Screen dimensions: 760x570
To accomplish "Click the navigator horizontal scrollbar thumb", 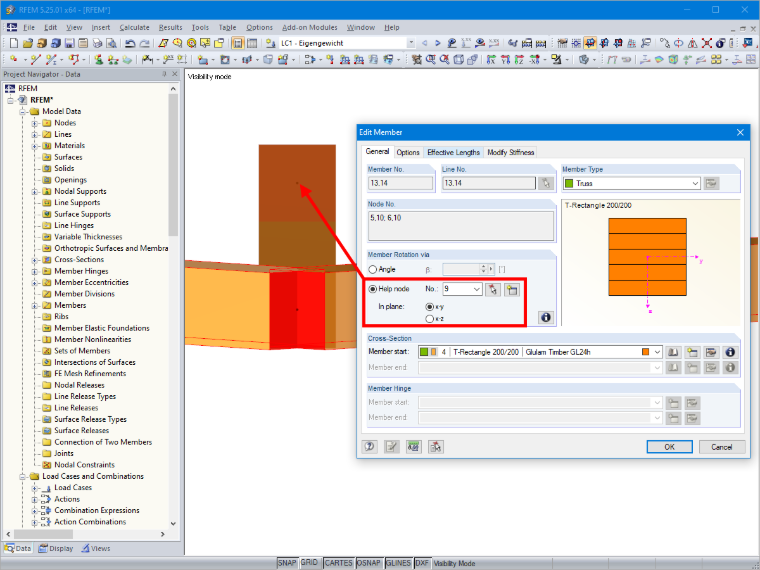I will point(44,534).
